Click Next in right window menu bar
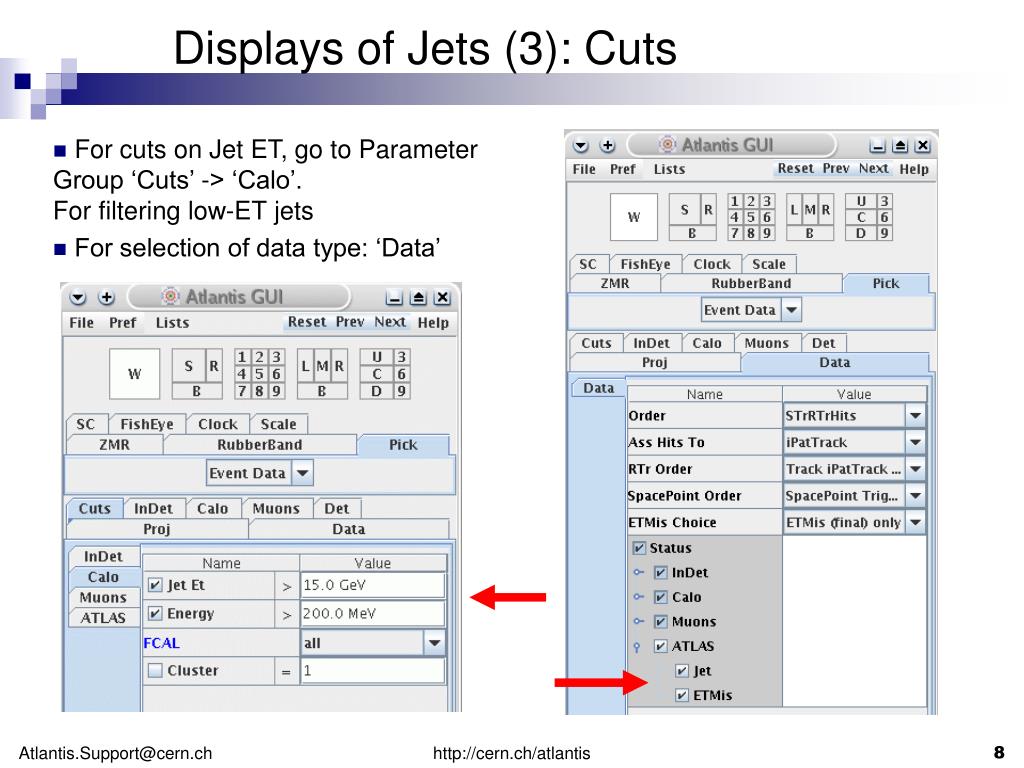This screenshot has height=768, width=1024. click(x=874, y=168)
